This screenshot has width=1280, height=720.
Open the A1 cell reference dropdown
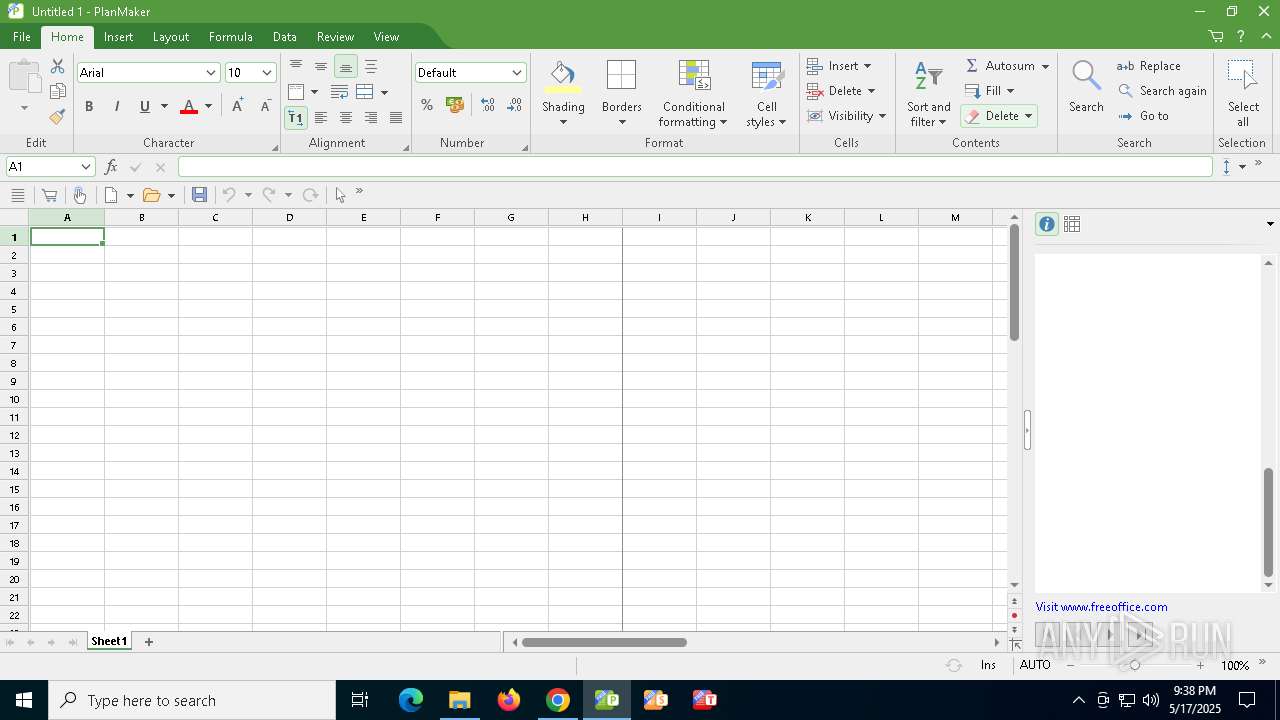point(86,167)
